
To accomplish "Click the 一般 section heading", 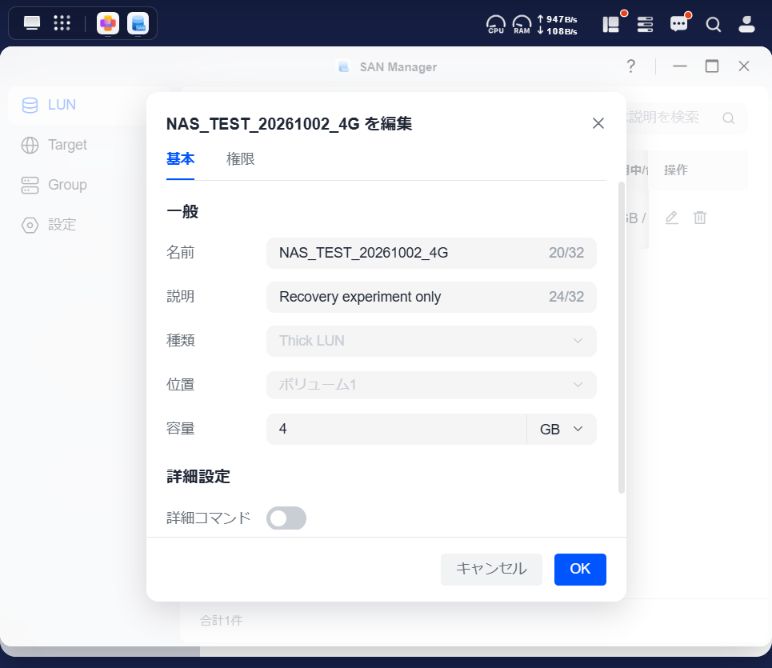I will point(182,212).
